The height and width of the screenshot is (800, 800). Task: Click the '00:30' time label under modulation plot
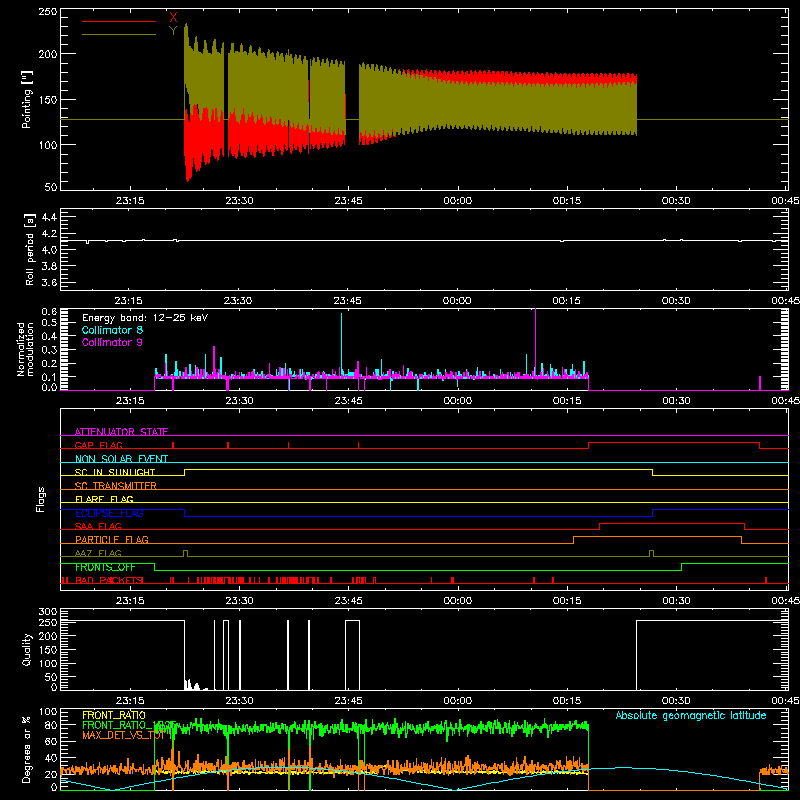coord(677,401)
